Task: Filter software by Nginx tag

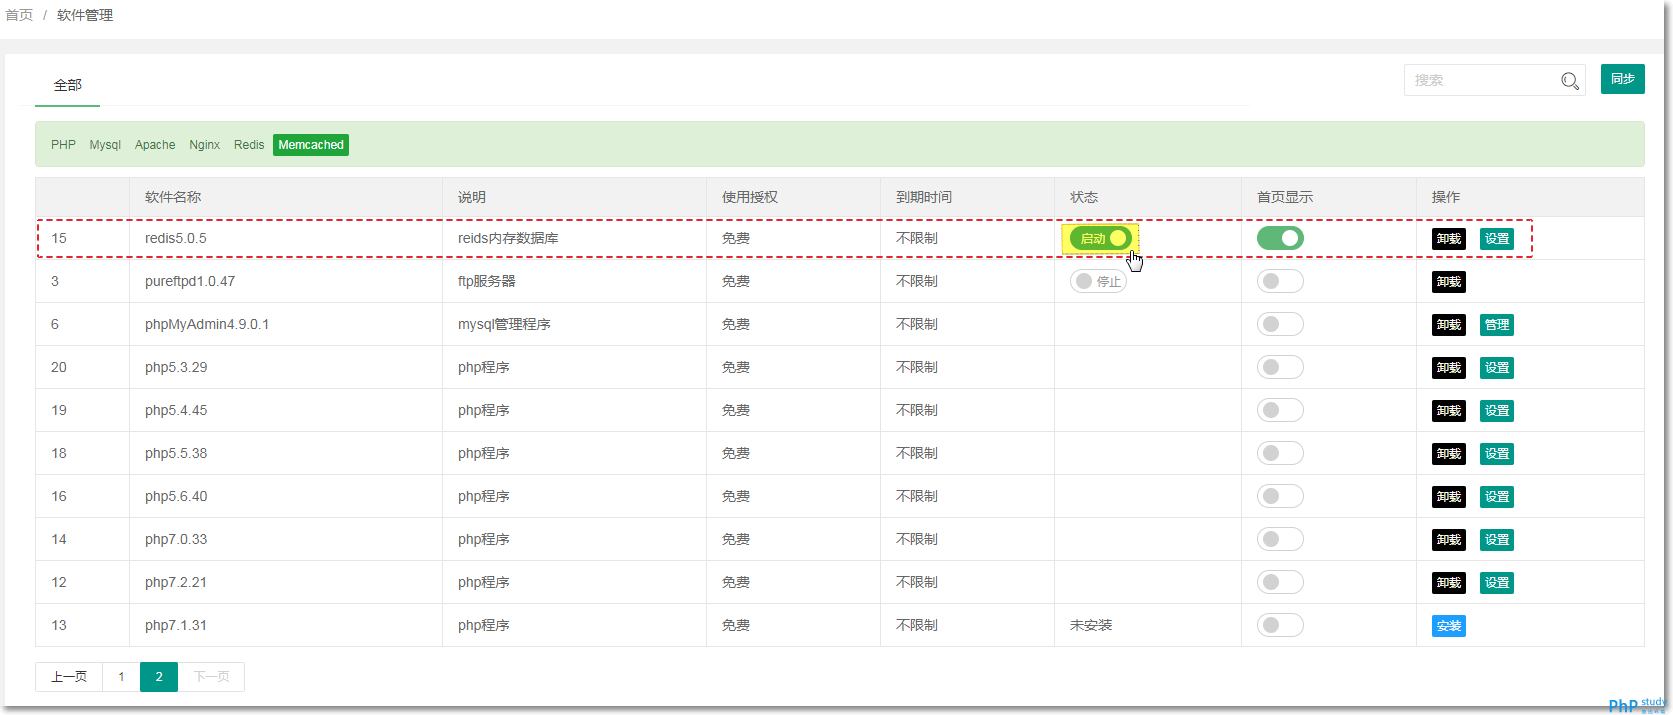Action: tap(204, 145)
